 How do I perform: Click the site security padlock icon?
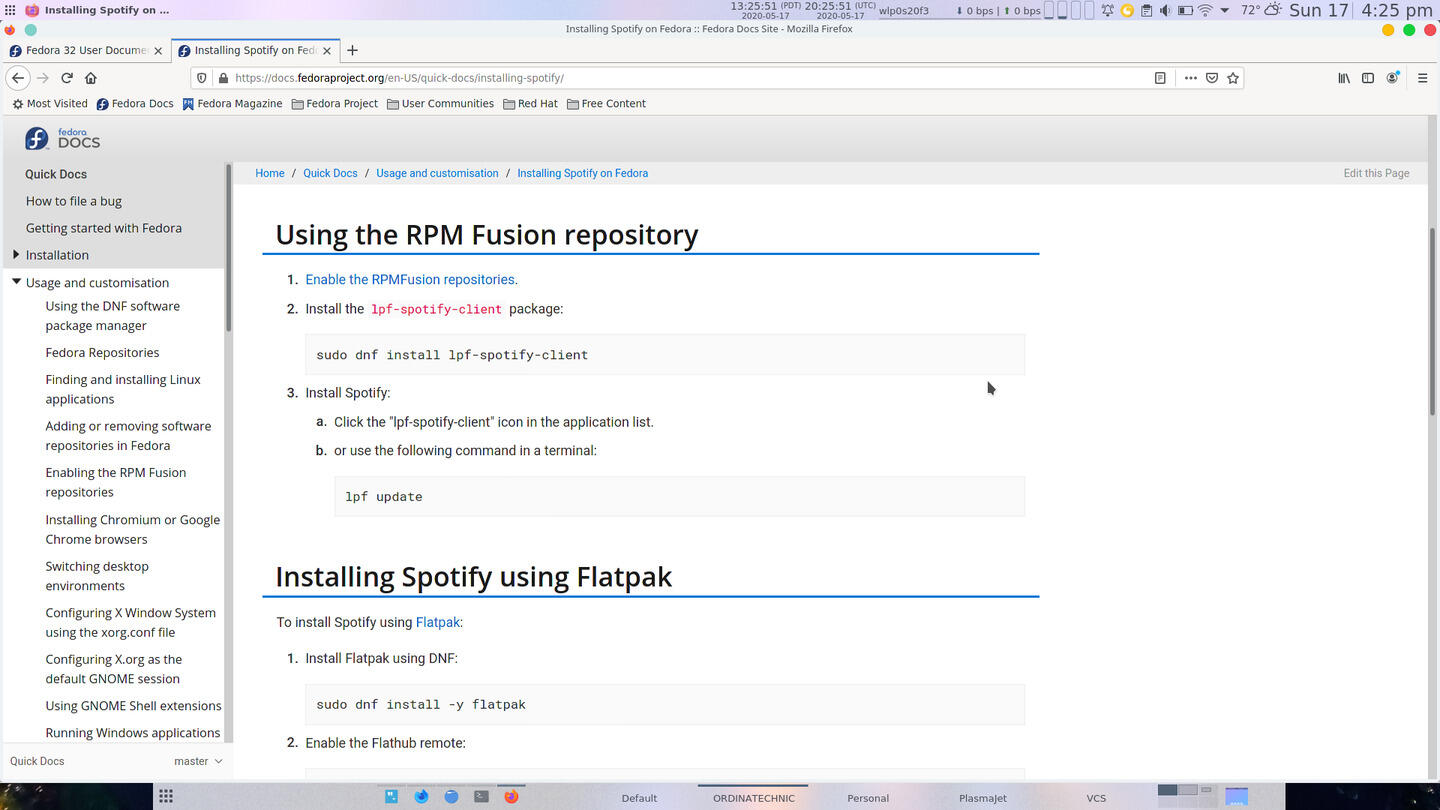tap(223, 78)
